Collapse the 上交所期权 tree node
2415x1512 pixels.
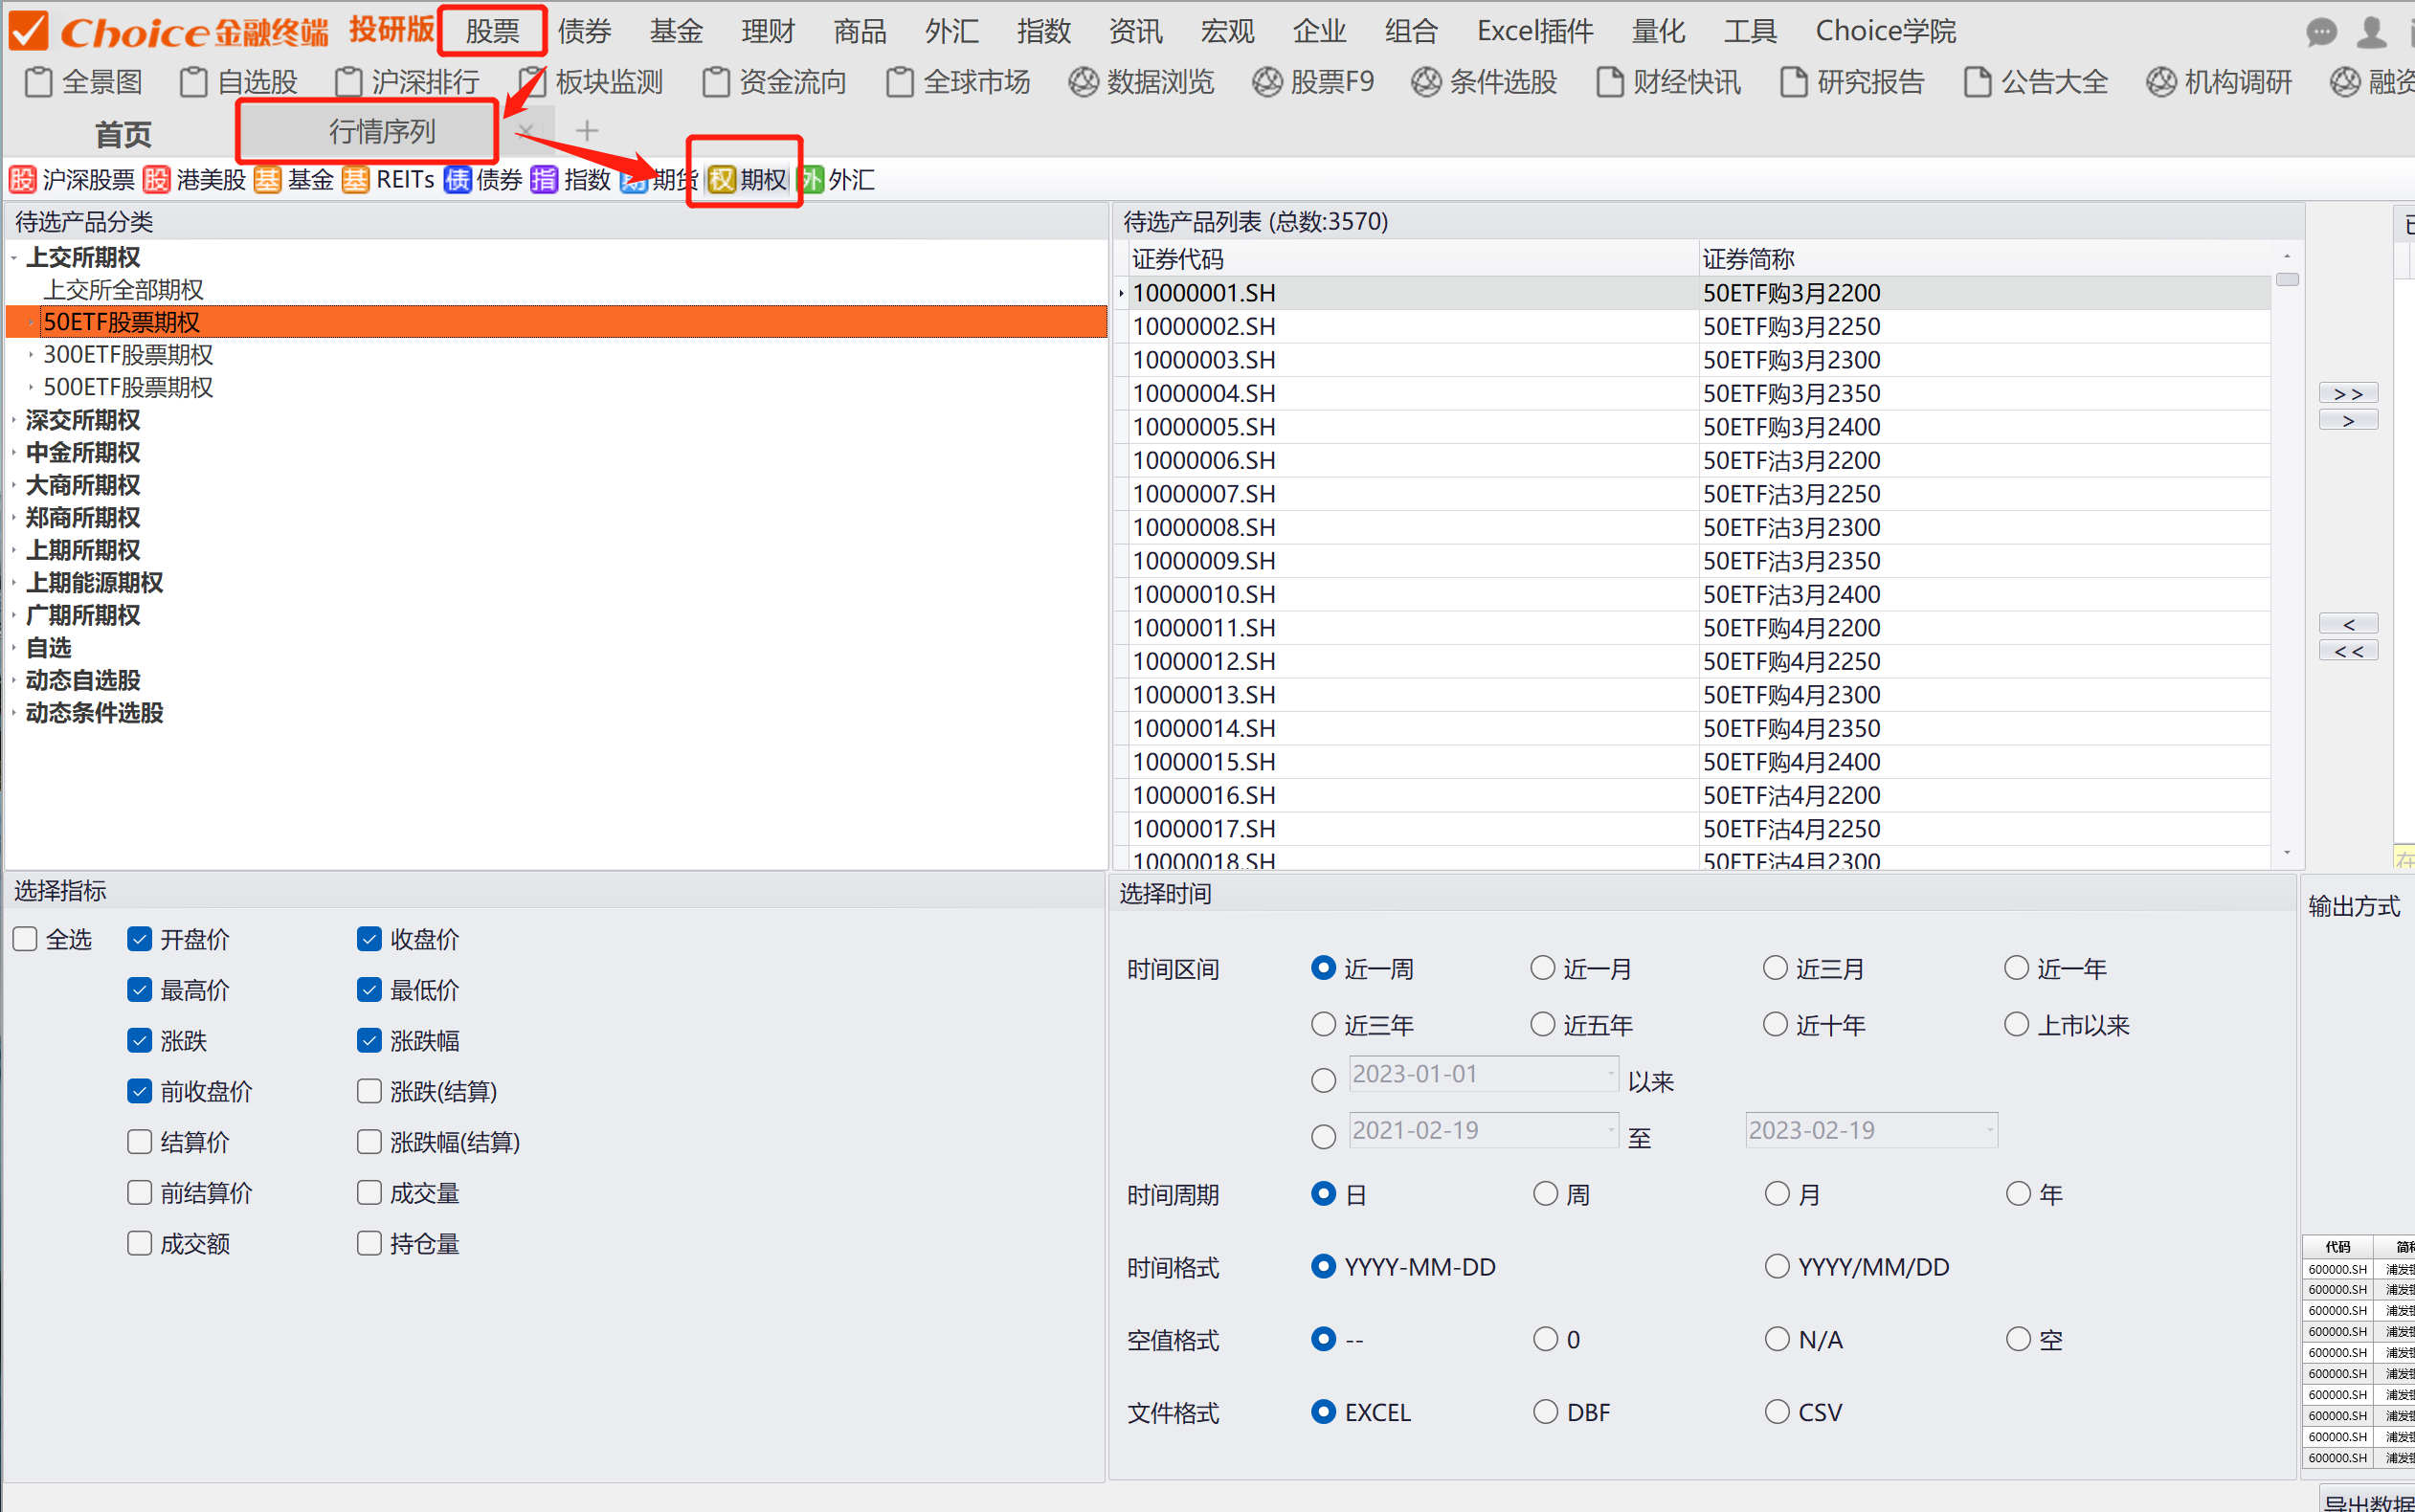point(14,258)
